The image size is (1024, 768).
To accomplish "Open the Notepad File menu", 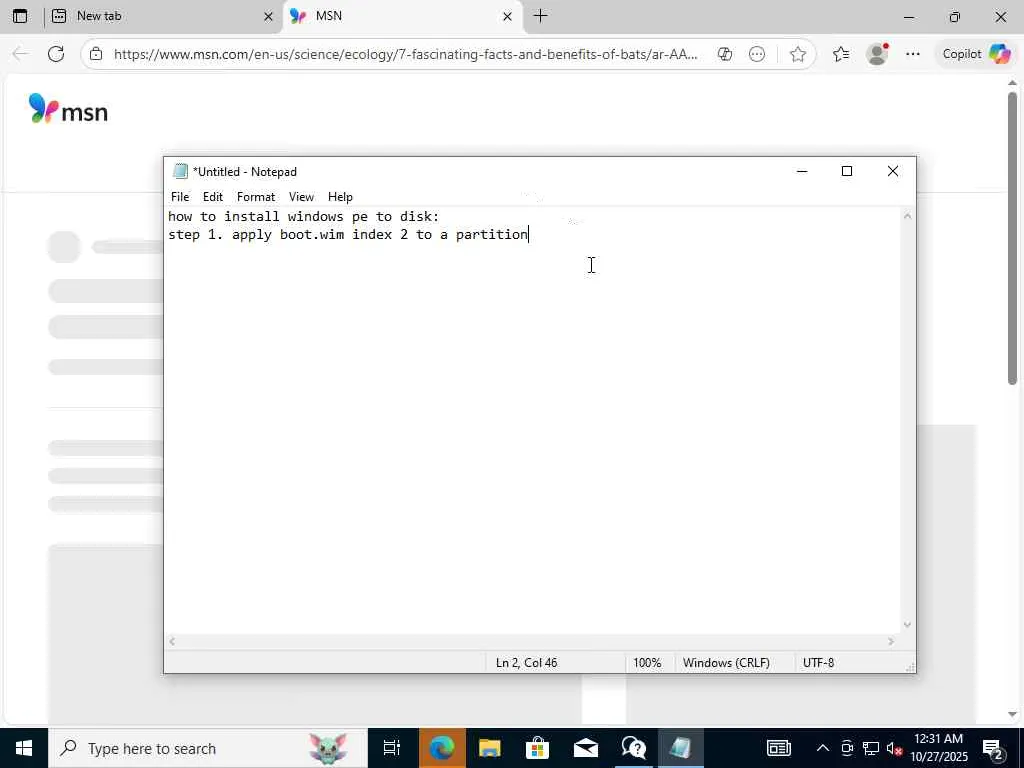I will 180,197.
